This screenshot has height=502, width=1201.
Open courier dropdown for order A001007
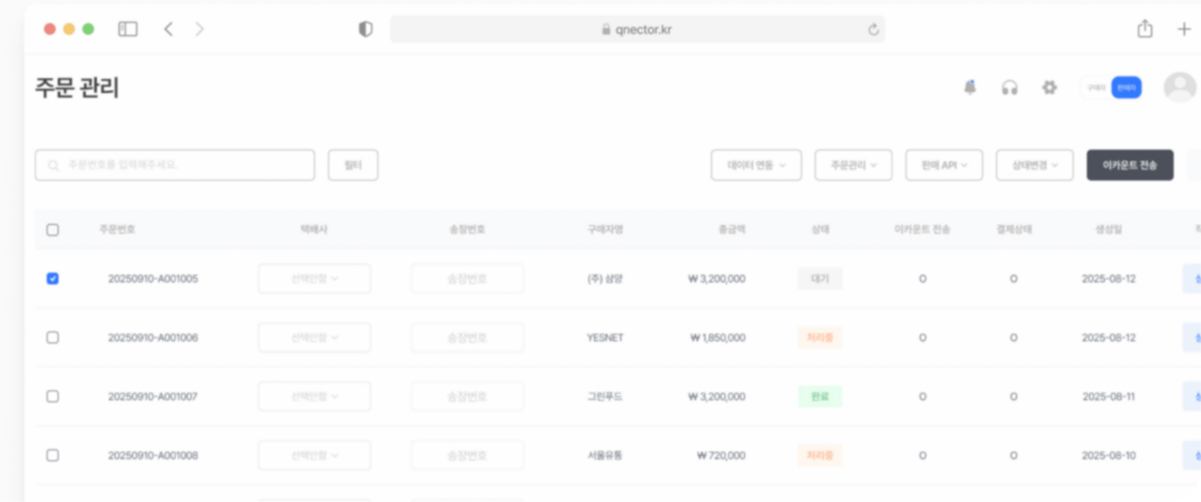pos(314,397)
